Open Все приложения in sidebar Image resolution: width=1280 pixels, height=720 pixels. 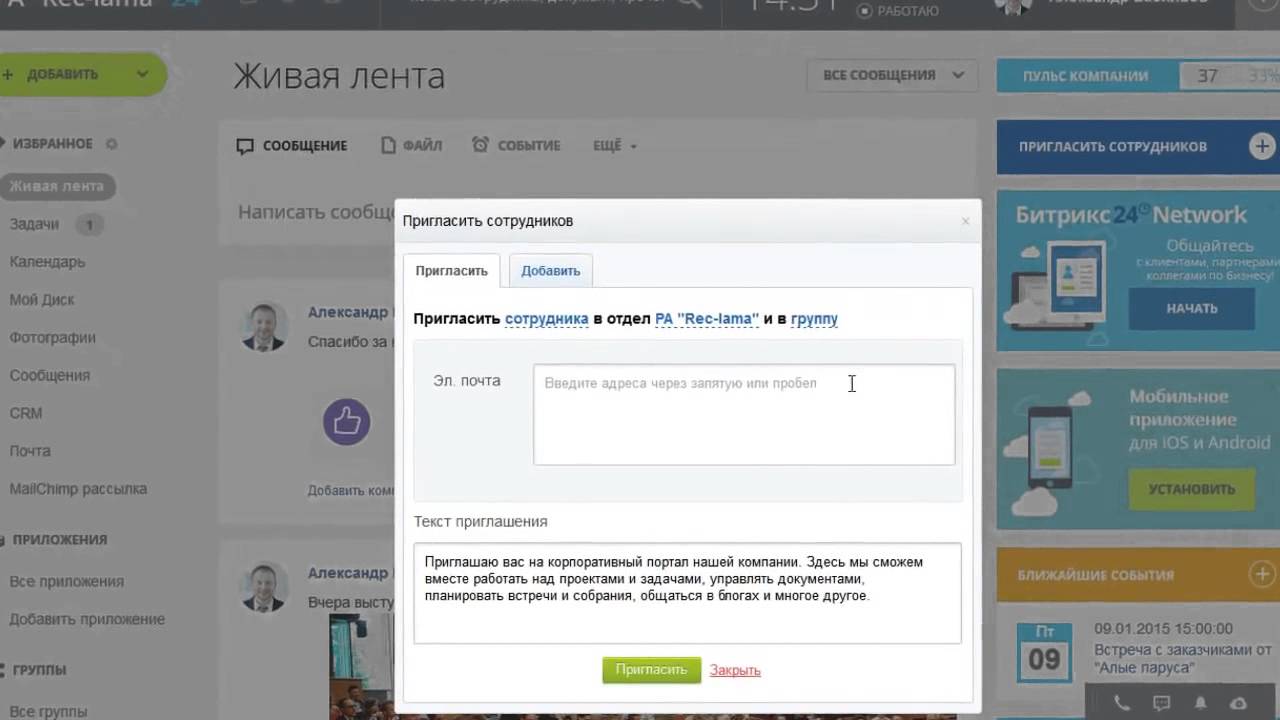[x=67, y=581]
